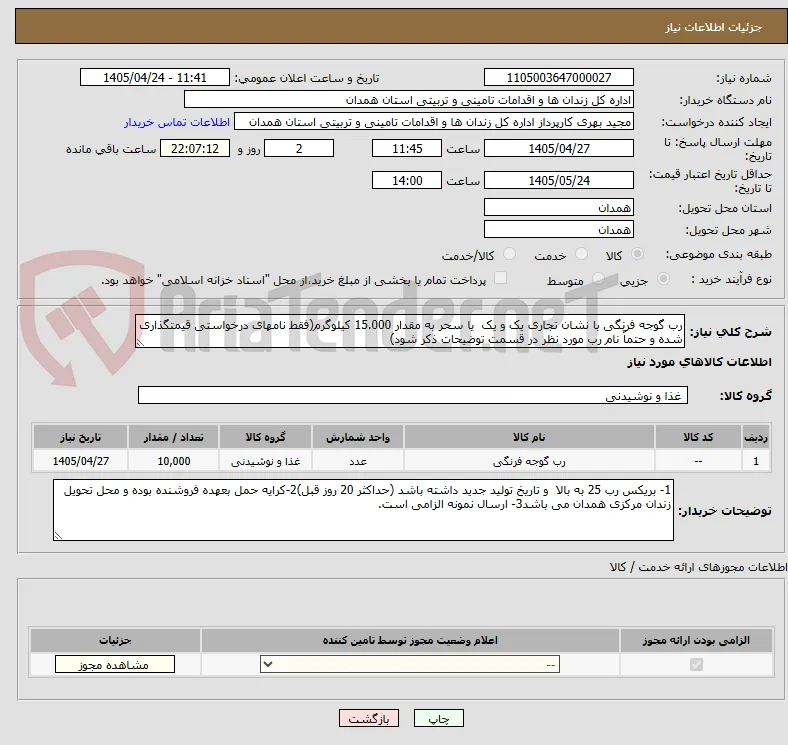This screenshot has width=788, height=745.
Task: Click the تاریخ نیاز column header
Action: tap(80, 437)
